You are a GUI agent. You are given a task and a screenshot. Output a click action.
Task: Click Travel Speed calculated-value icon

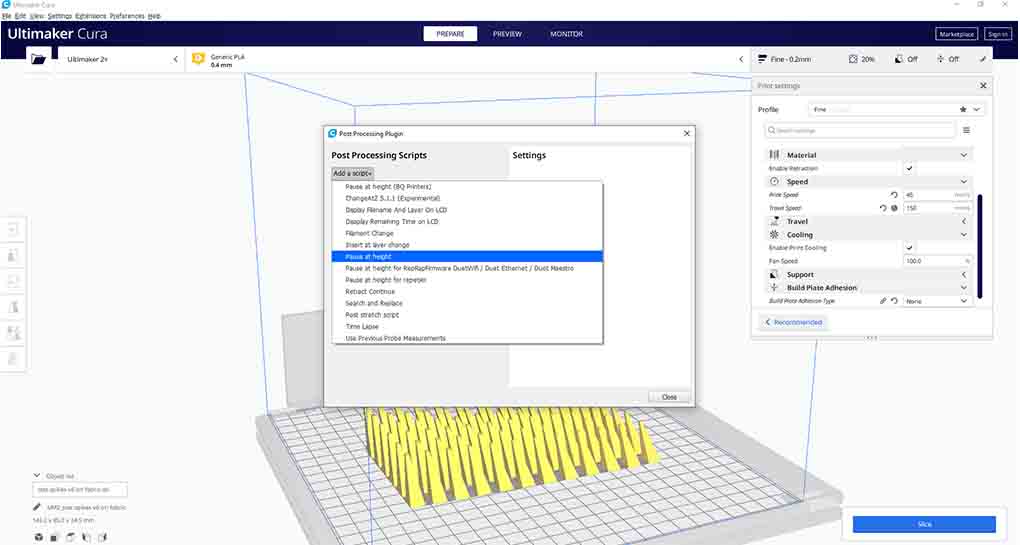tap(894, 208)
